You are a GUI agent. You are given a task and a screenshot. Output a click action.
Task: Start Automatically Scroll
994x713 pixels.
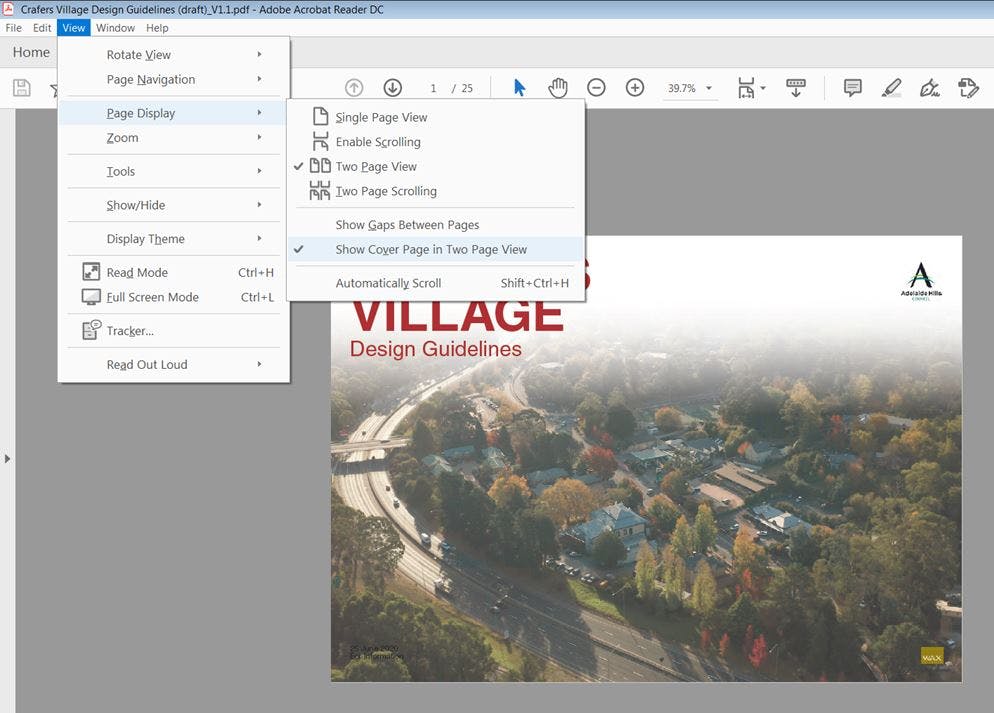tap(388, 283)
